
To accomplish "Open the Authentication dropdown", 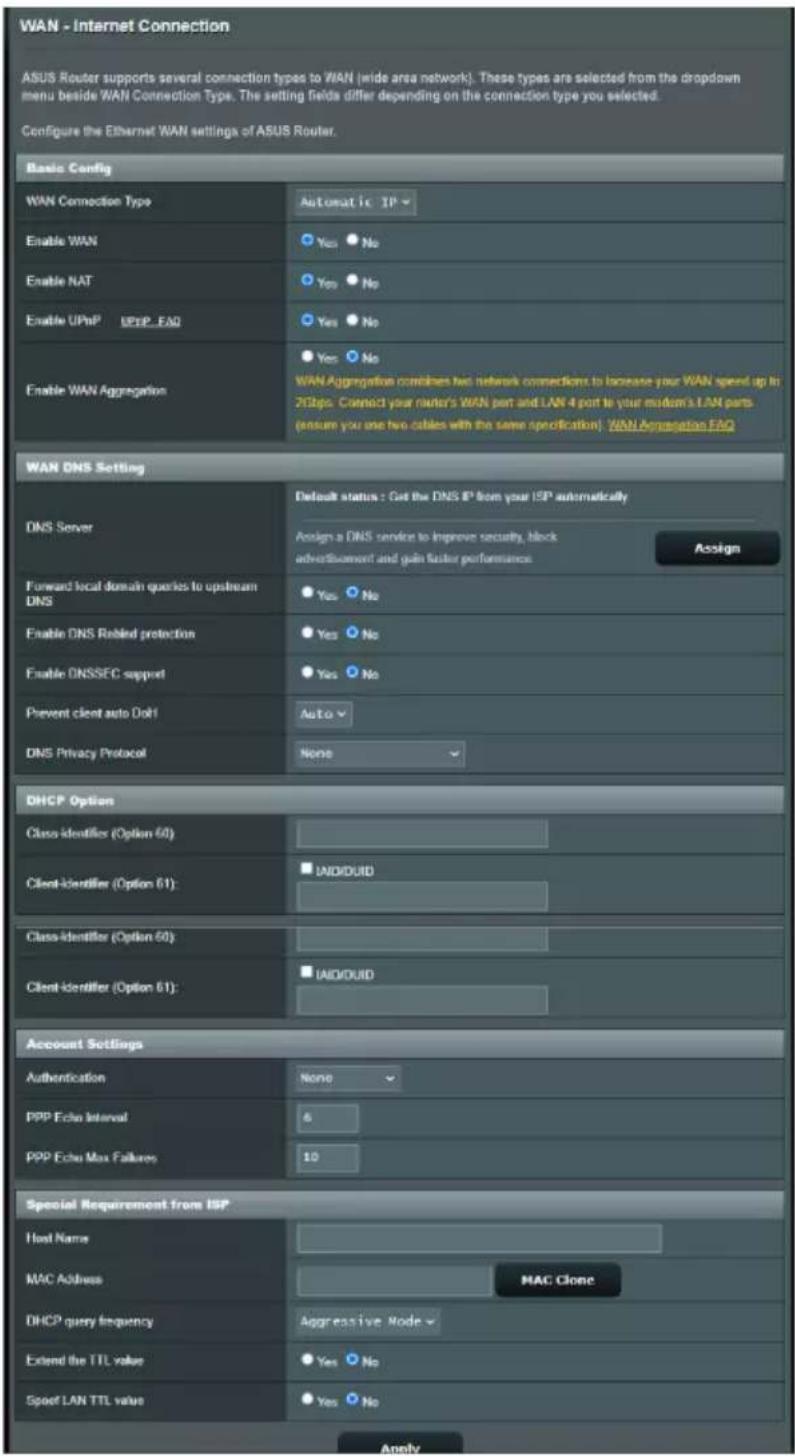I will point(348,1078).
